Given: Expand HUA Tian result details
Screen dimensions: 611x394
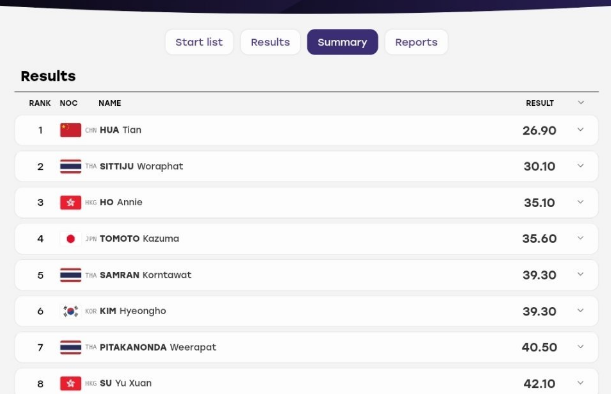Looking at the screenshot, I should (x=580, y=130).
